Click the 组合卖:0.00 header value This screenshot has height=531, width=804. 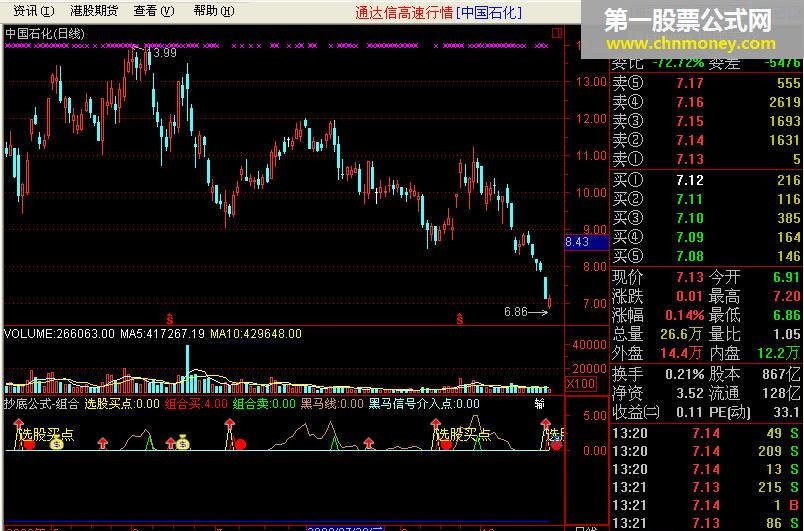[x=264, y=404]
